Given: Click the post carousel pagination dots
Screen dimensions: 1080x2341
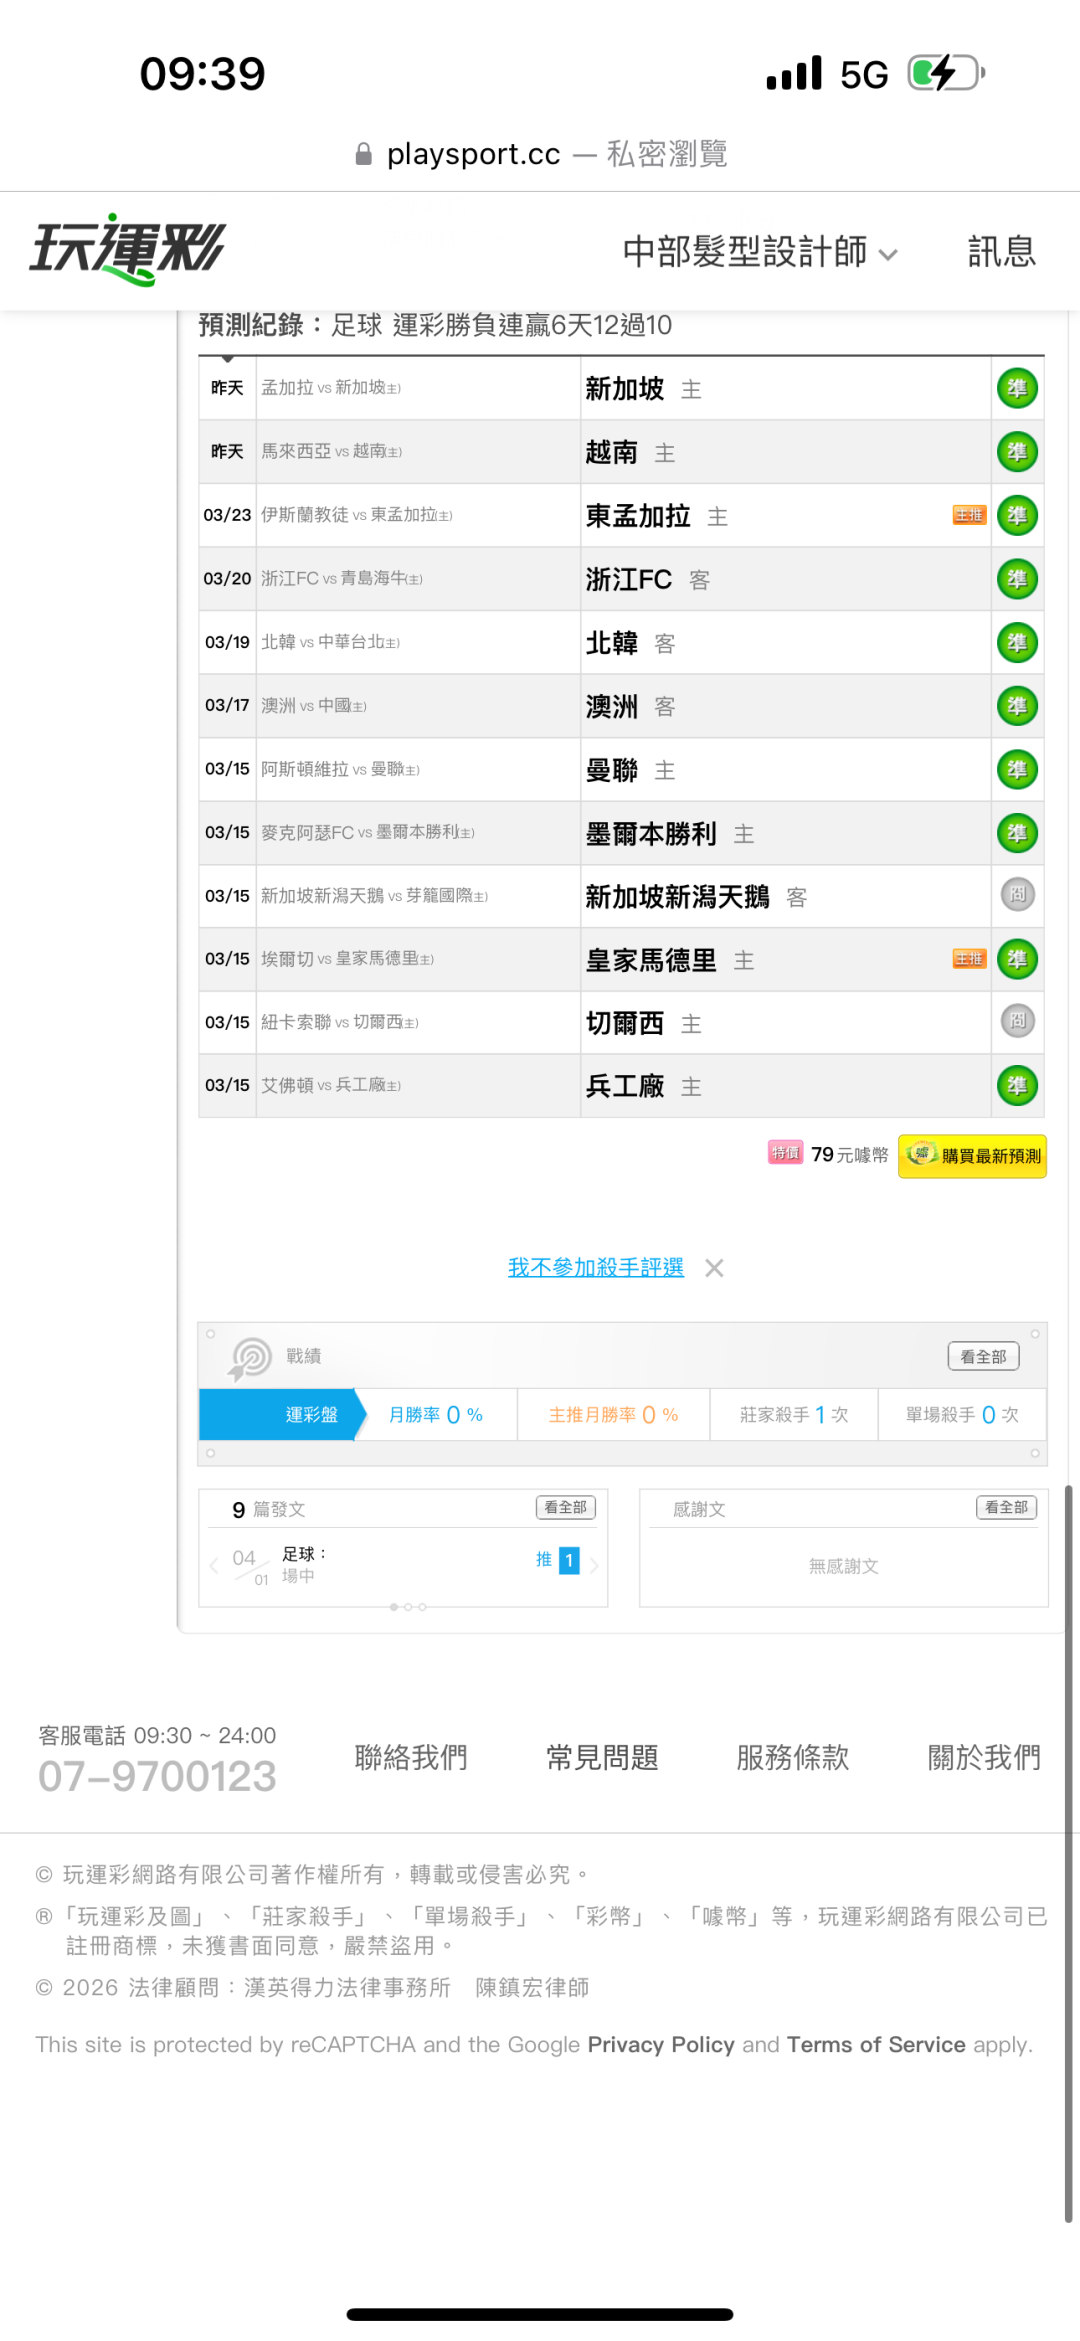Looking at the screenshot, I should [408, 1607].
